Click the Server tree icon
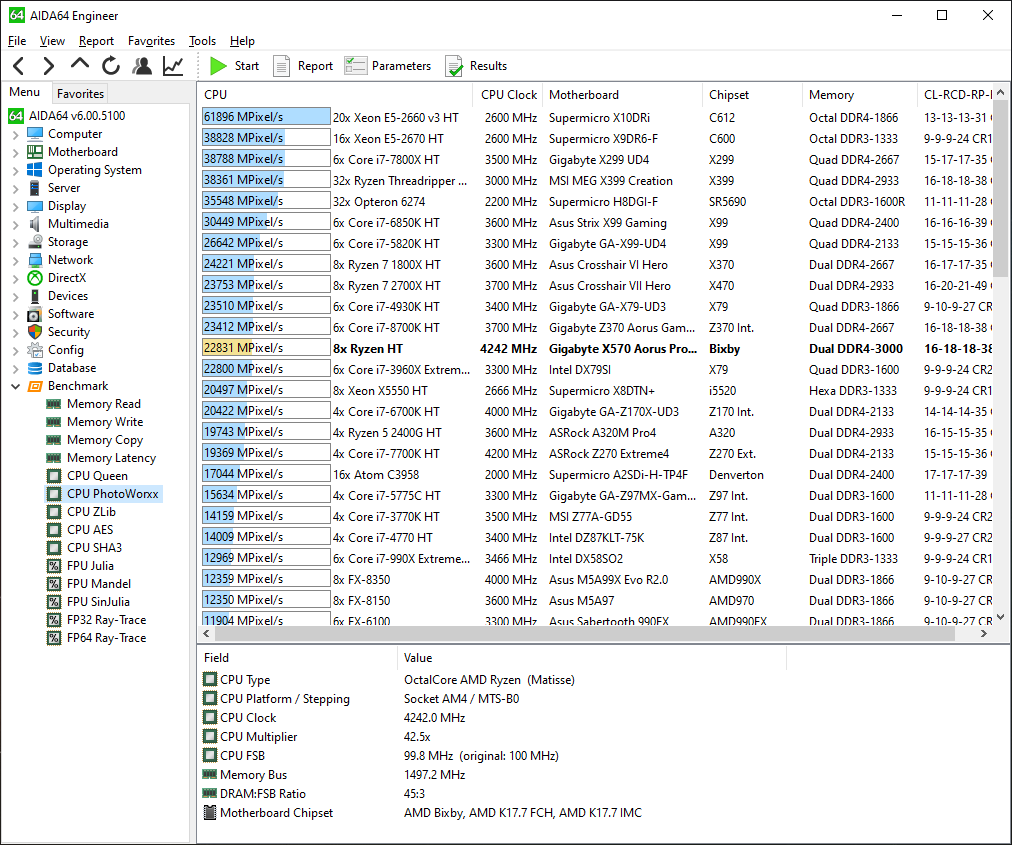This screenshot has width=1012, height=845. [35, 188]
